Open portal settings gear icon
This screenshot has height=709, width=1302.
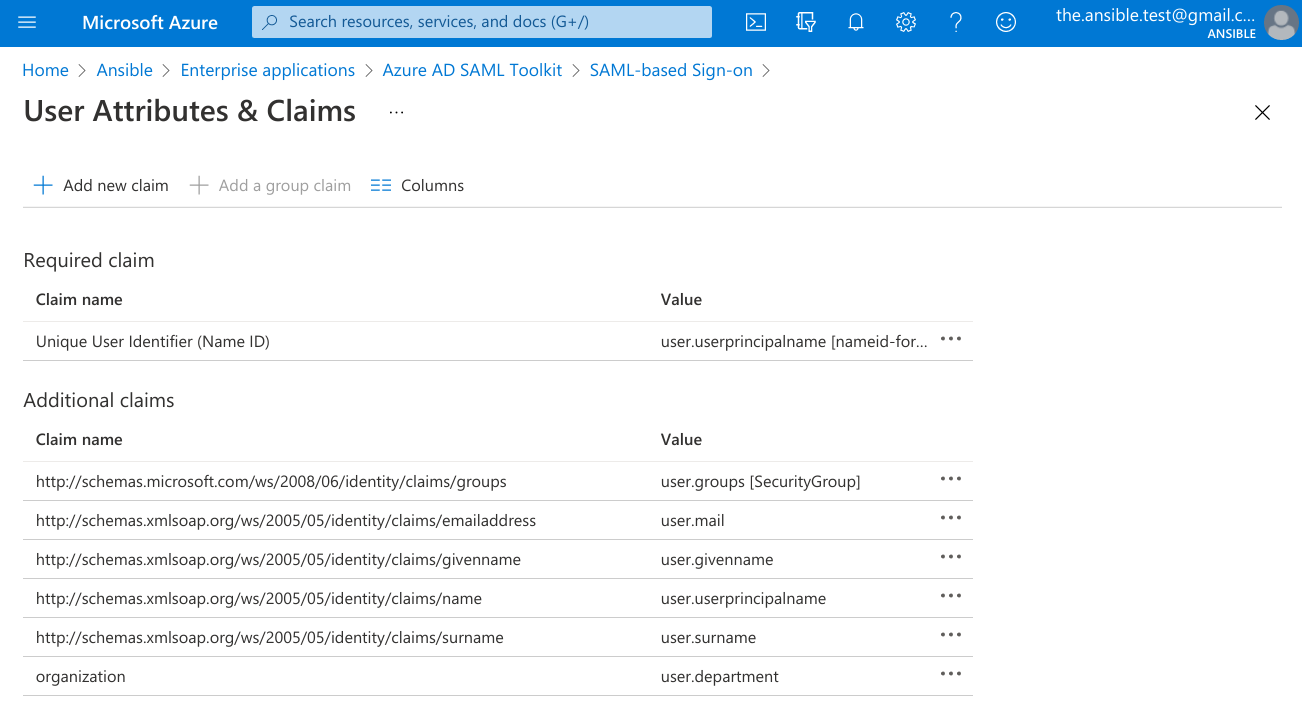tap(906, 22)
